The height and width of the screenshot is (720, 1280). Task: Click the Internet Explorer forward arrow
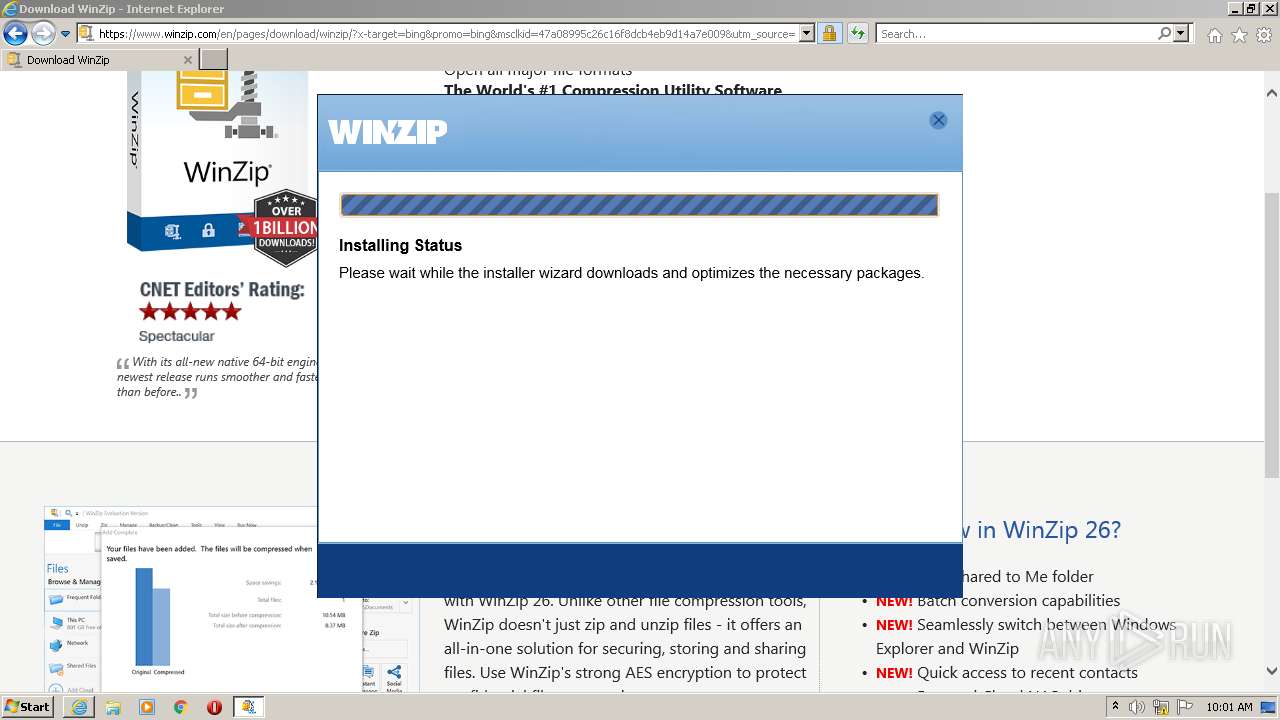tap(42, 34)
